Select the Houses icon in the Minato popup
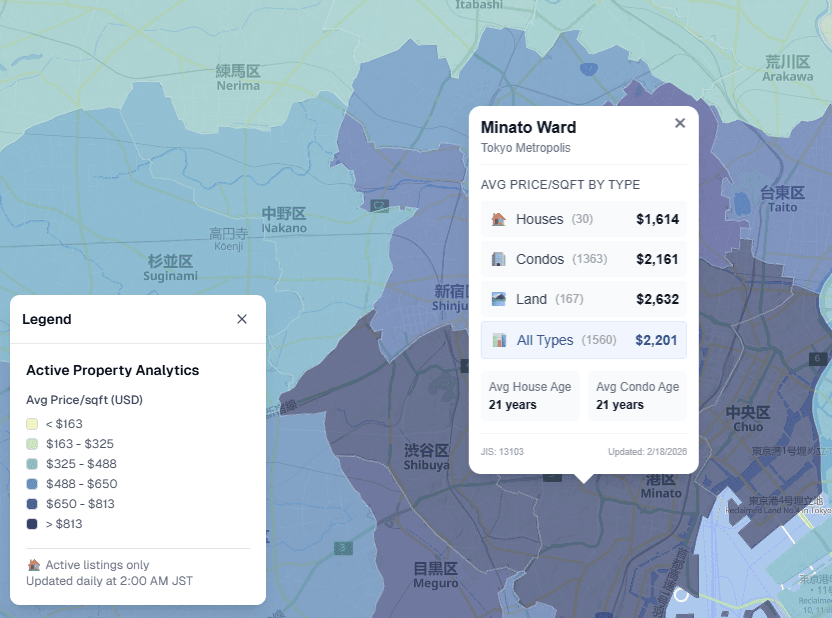Image resolution: width=832 pixels, height=618 pixels. coord(497,217)
